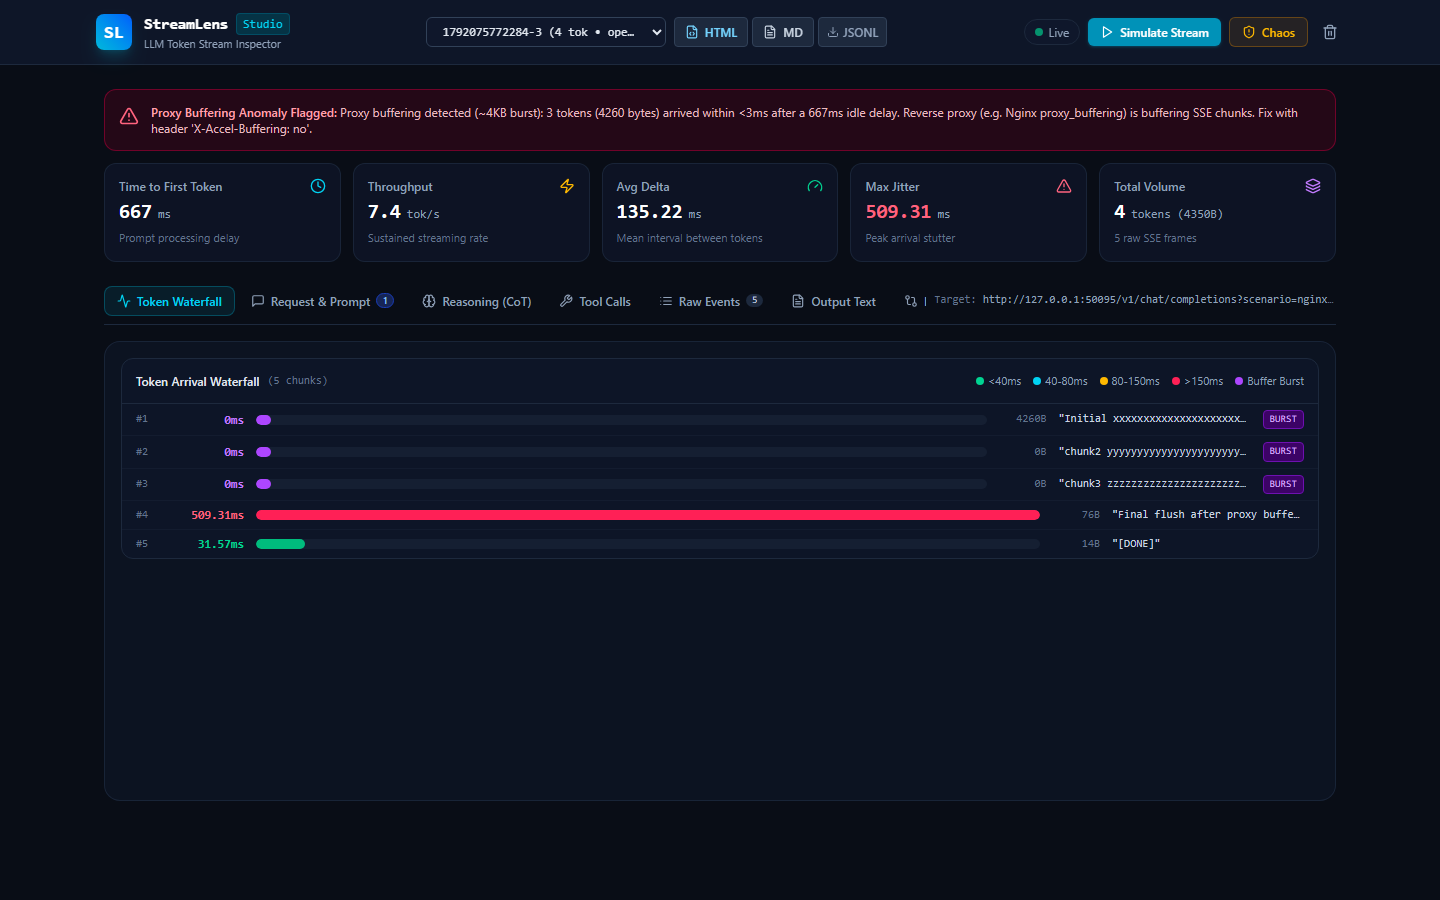The image size is (1440, 900).
Task: Switch to the Tool Calls tab
Action: (595, 301)
